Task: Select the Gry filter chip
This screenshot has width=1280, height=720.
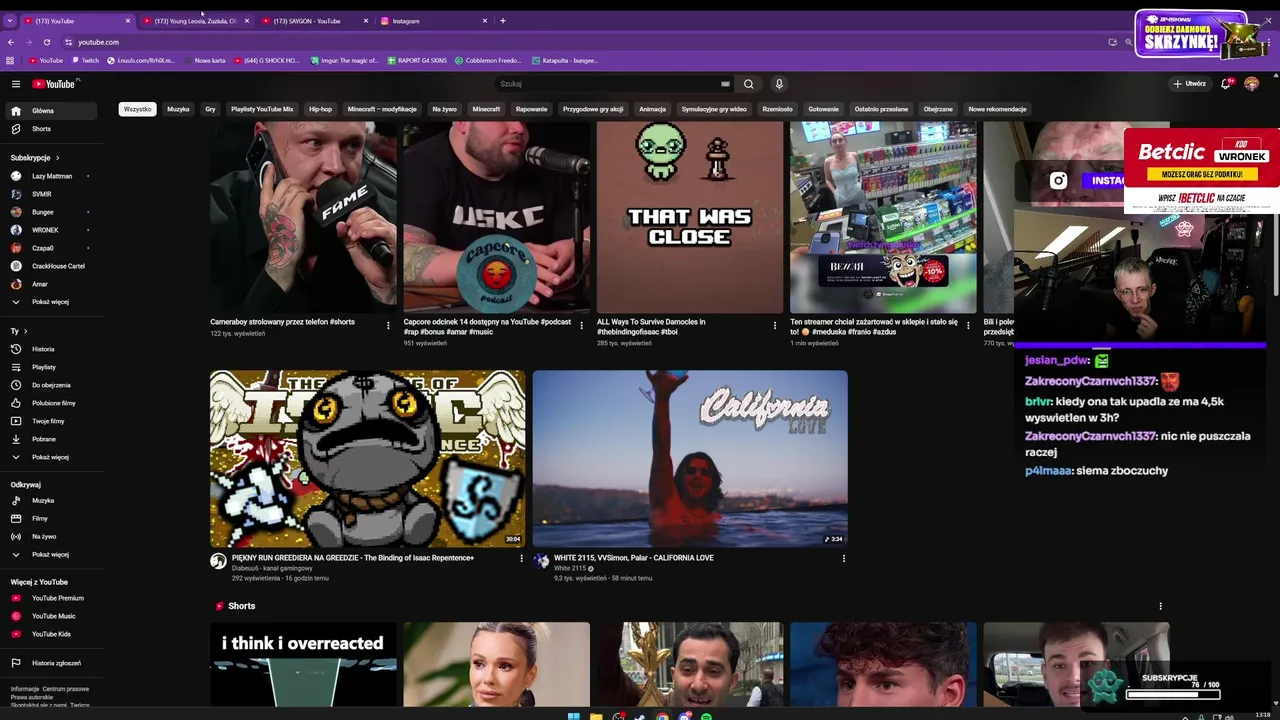Action: point(210,109)
